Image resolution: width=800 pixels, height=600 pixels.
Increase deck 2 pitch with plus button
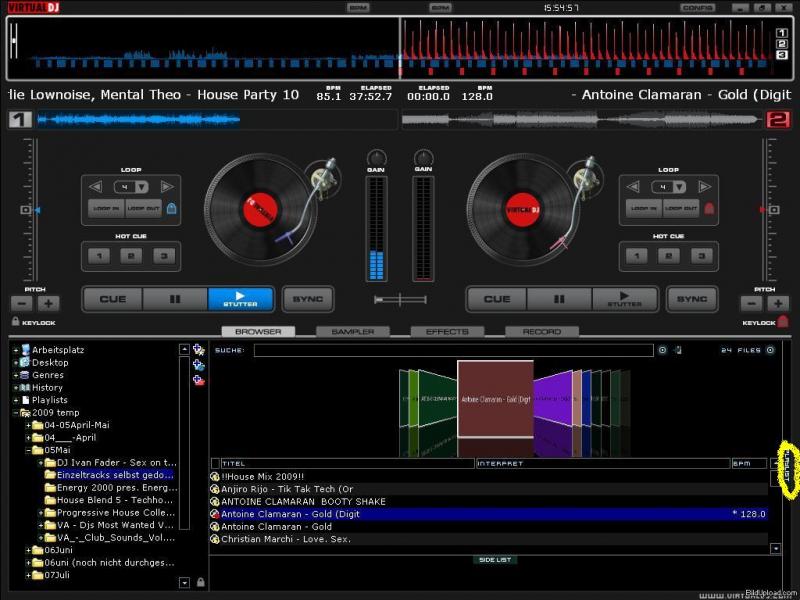779,304
